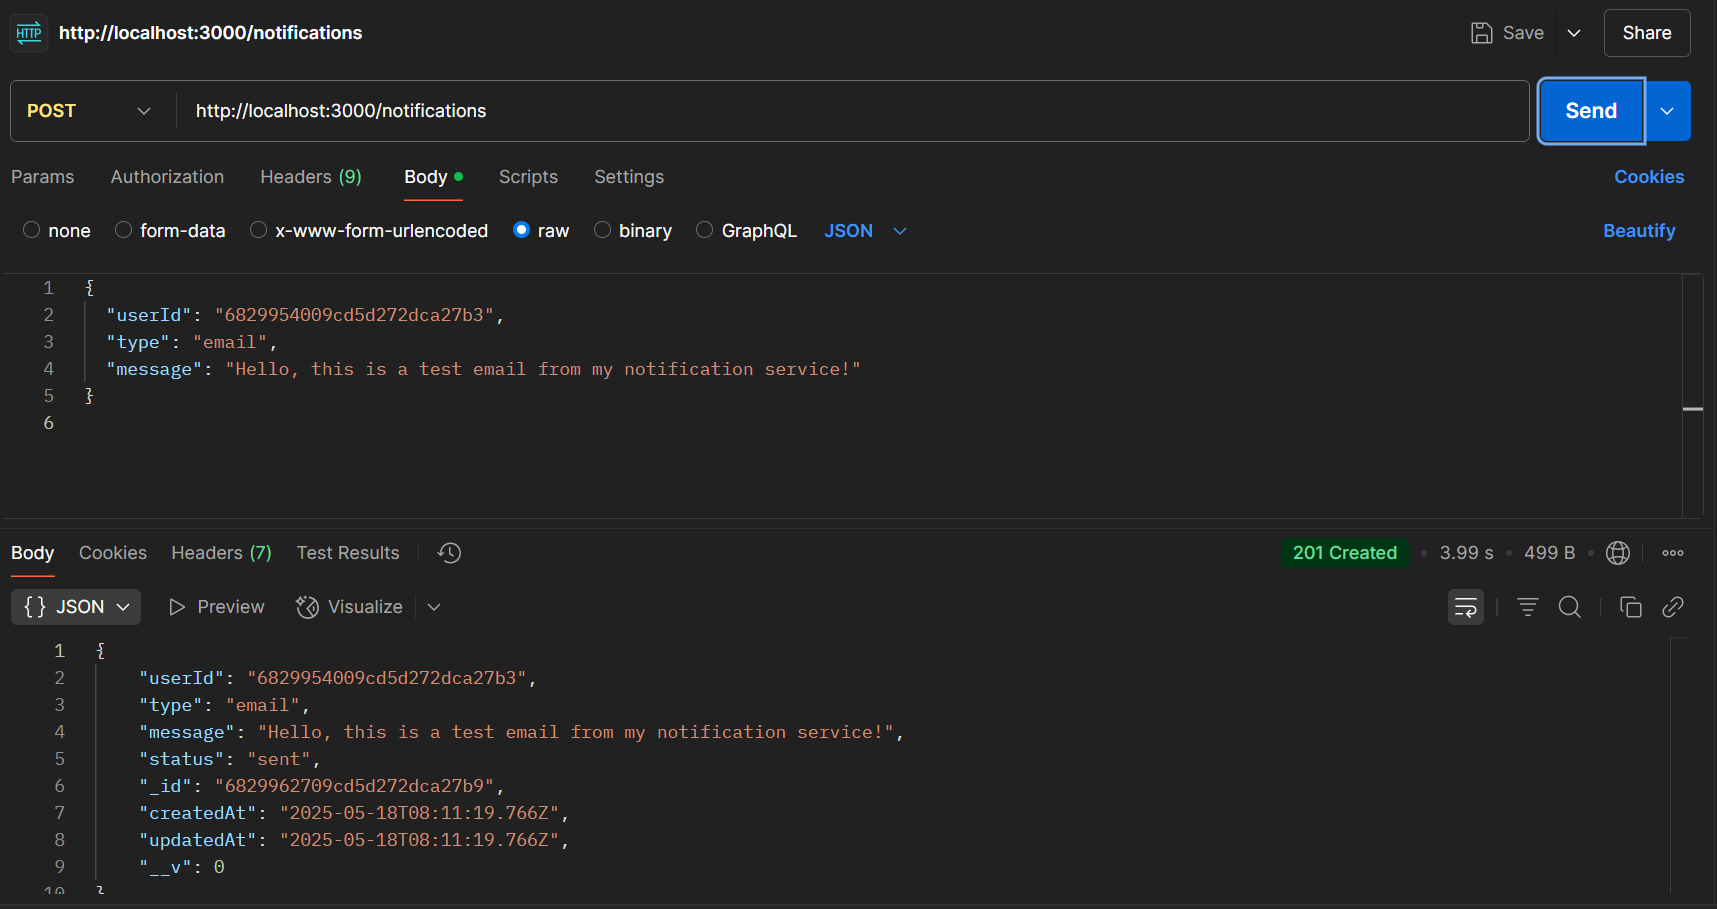
Task: Click the 3.99 s response time
Action: [x=1466, y=553]
